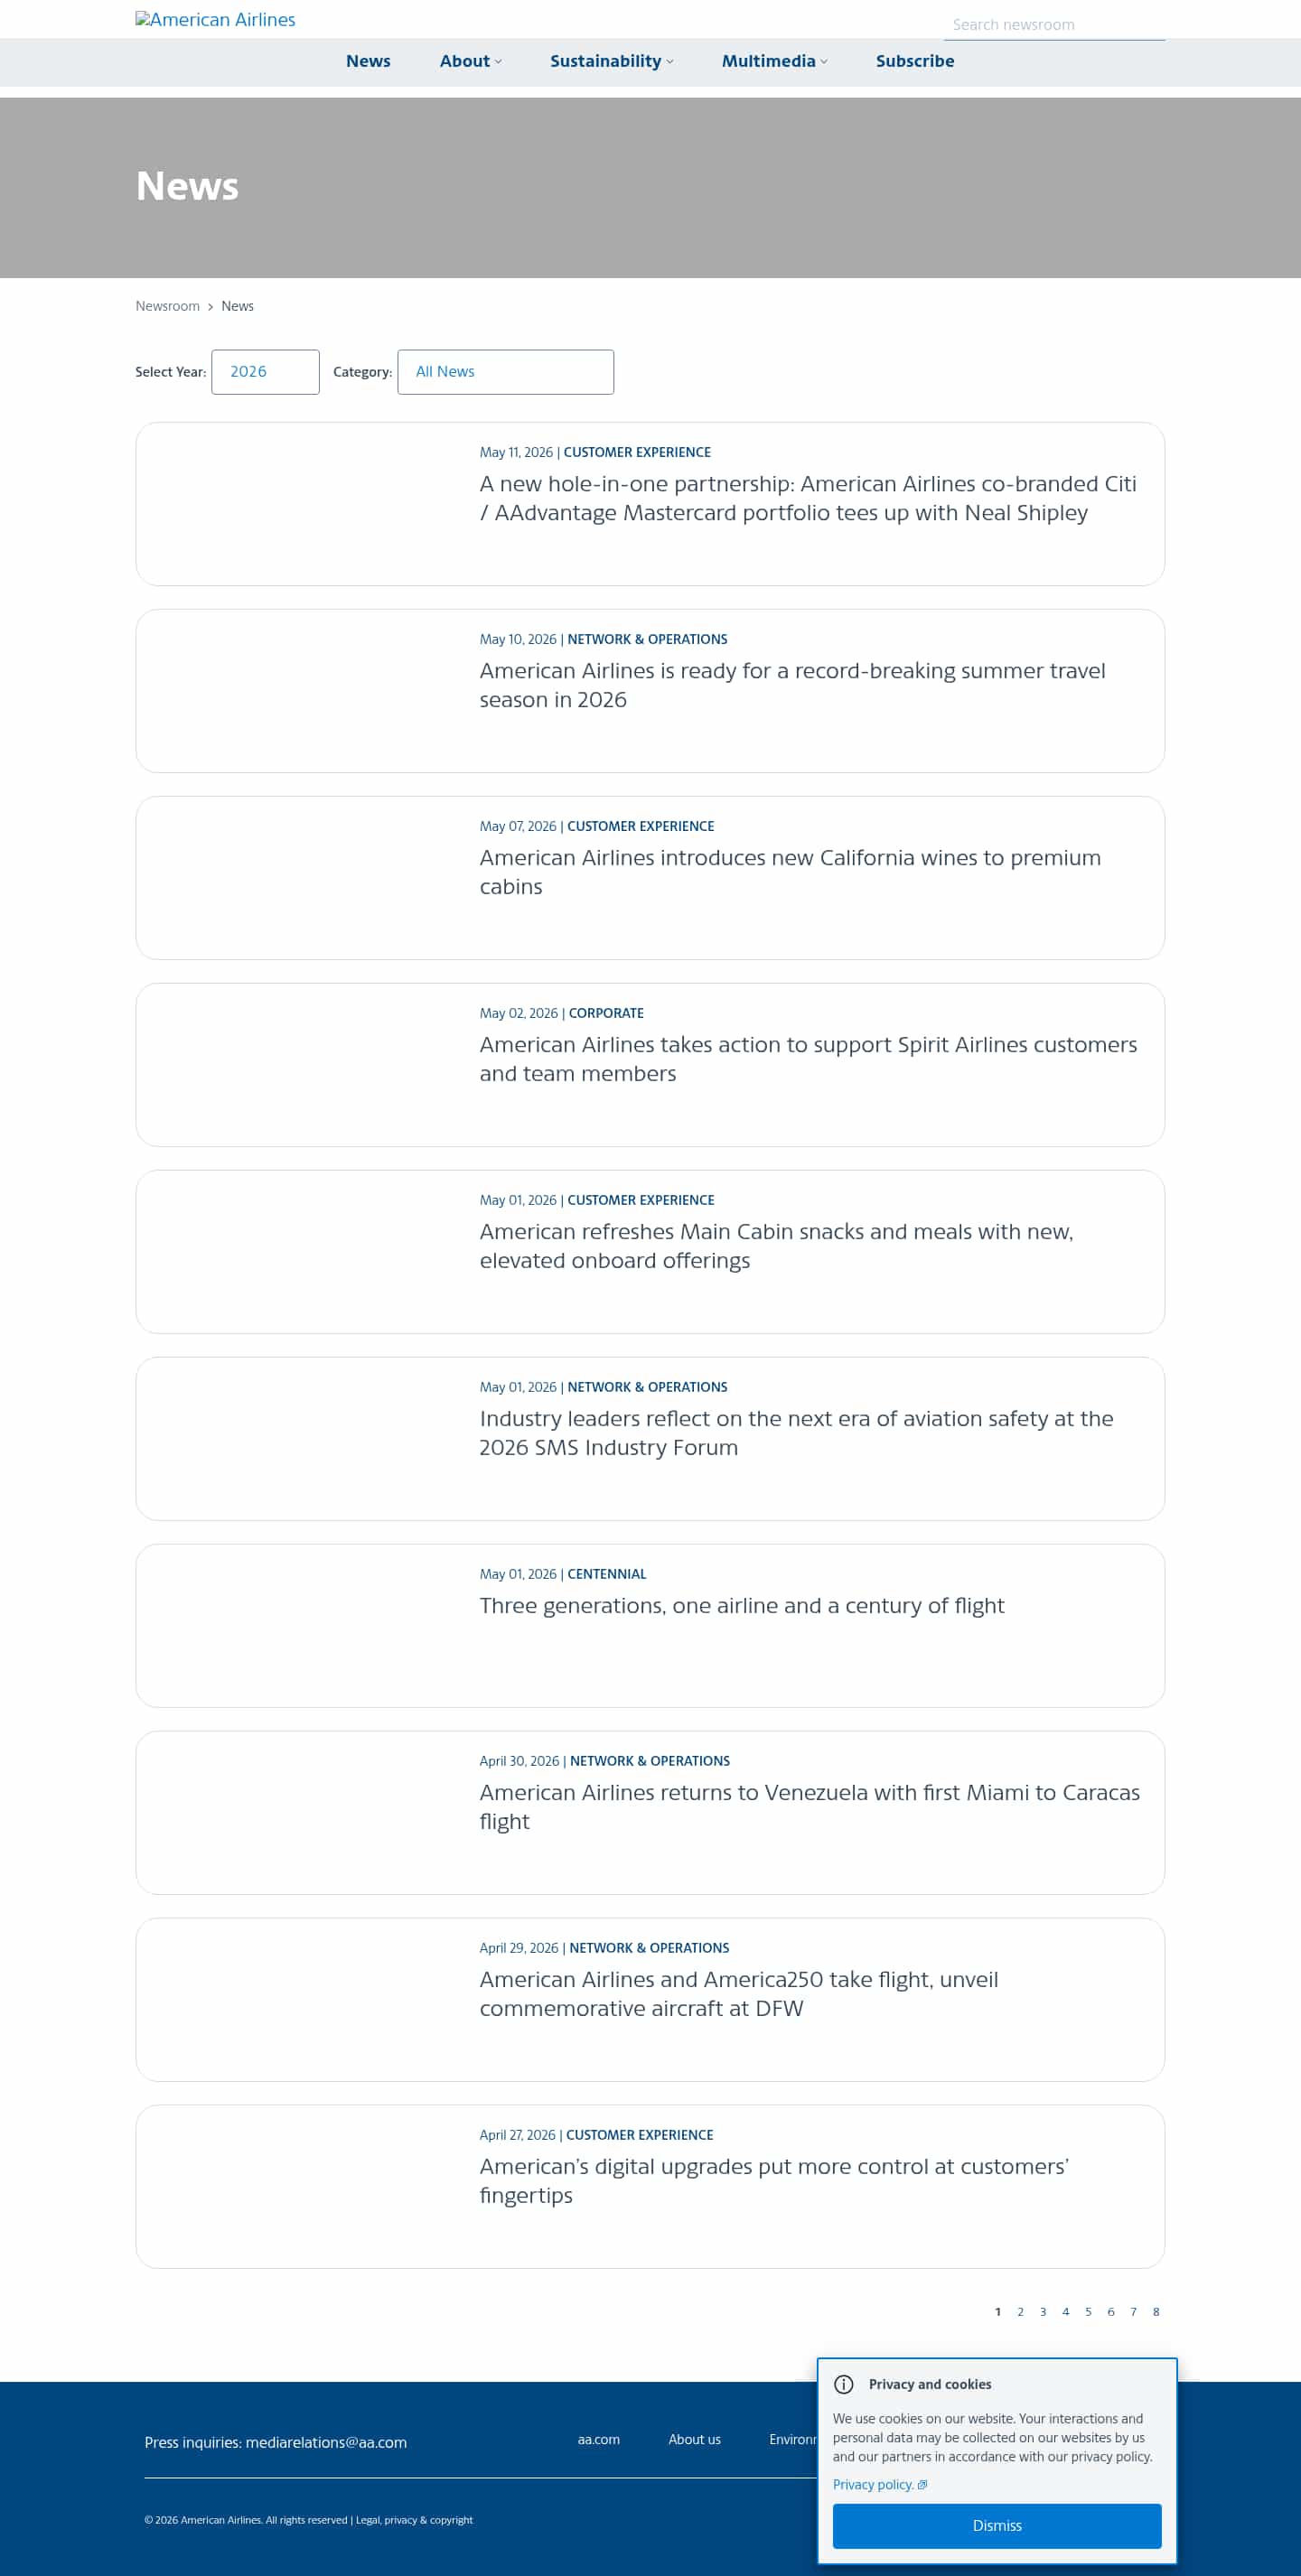Dismiss the privacy and cookies banner
1301x2576 pixels.
[996, 2525]
